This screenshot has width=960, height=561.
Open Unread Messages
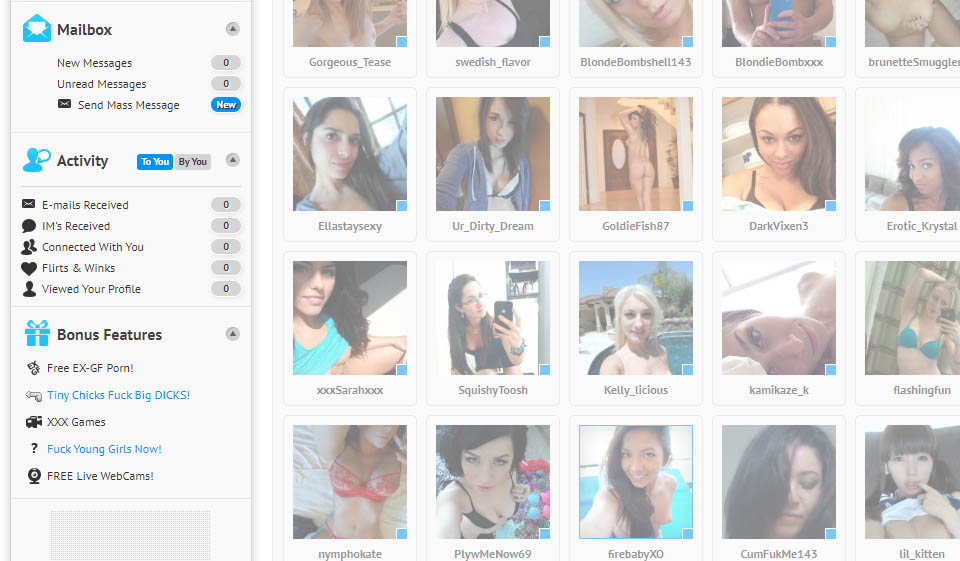pos(102,84)
